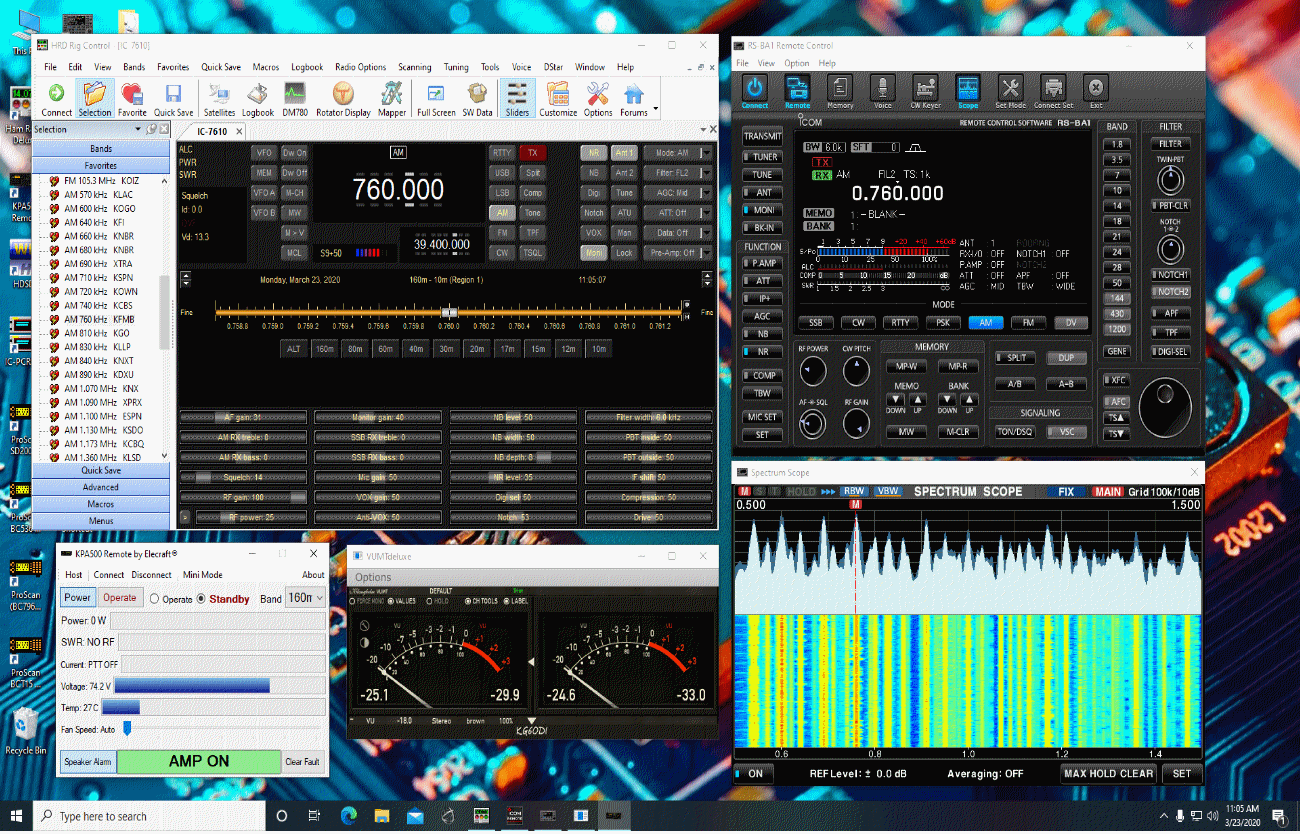Click the HRD fine tuning frequency slider thumb
The height and width of the screenshot is (834, 1300).
click(450, 312)
